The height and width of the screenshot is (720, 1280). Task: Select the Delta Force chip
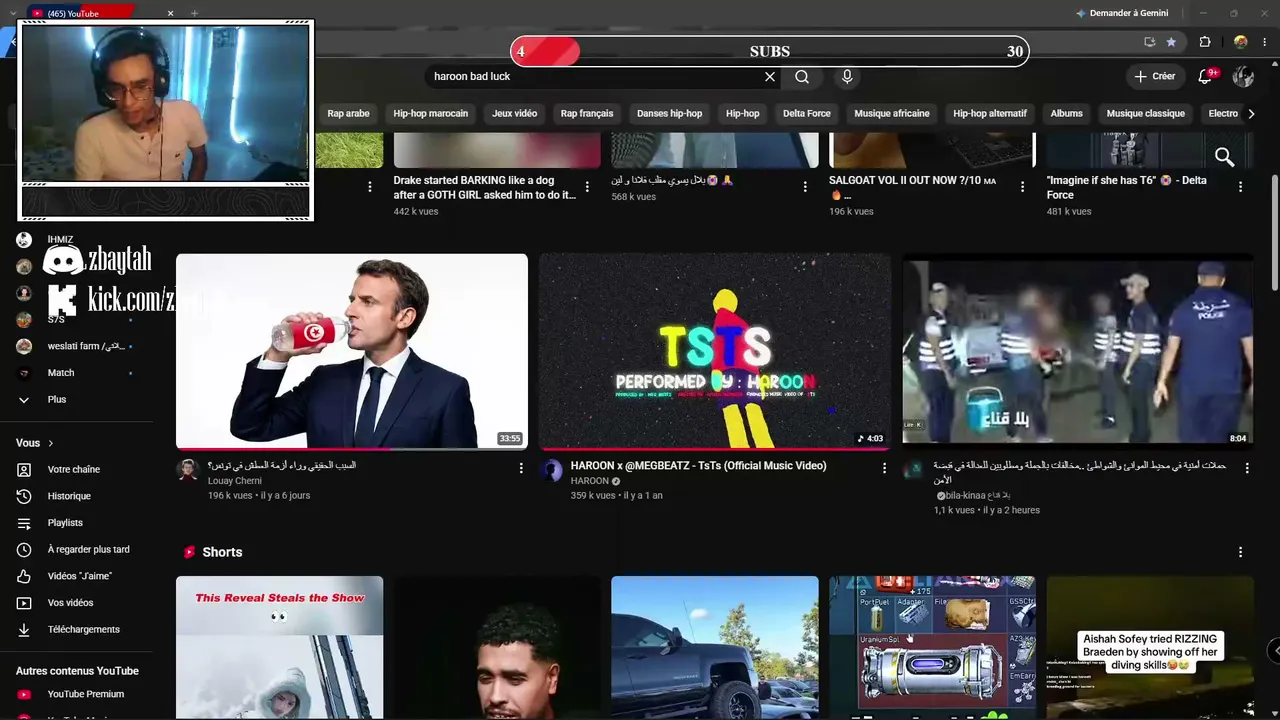tap(807, 114)
